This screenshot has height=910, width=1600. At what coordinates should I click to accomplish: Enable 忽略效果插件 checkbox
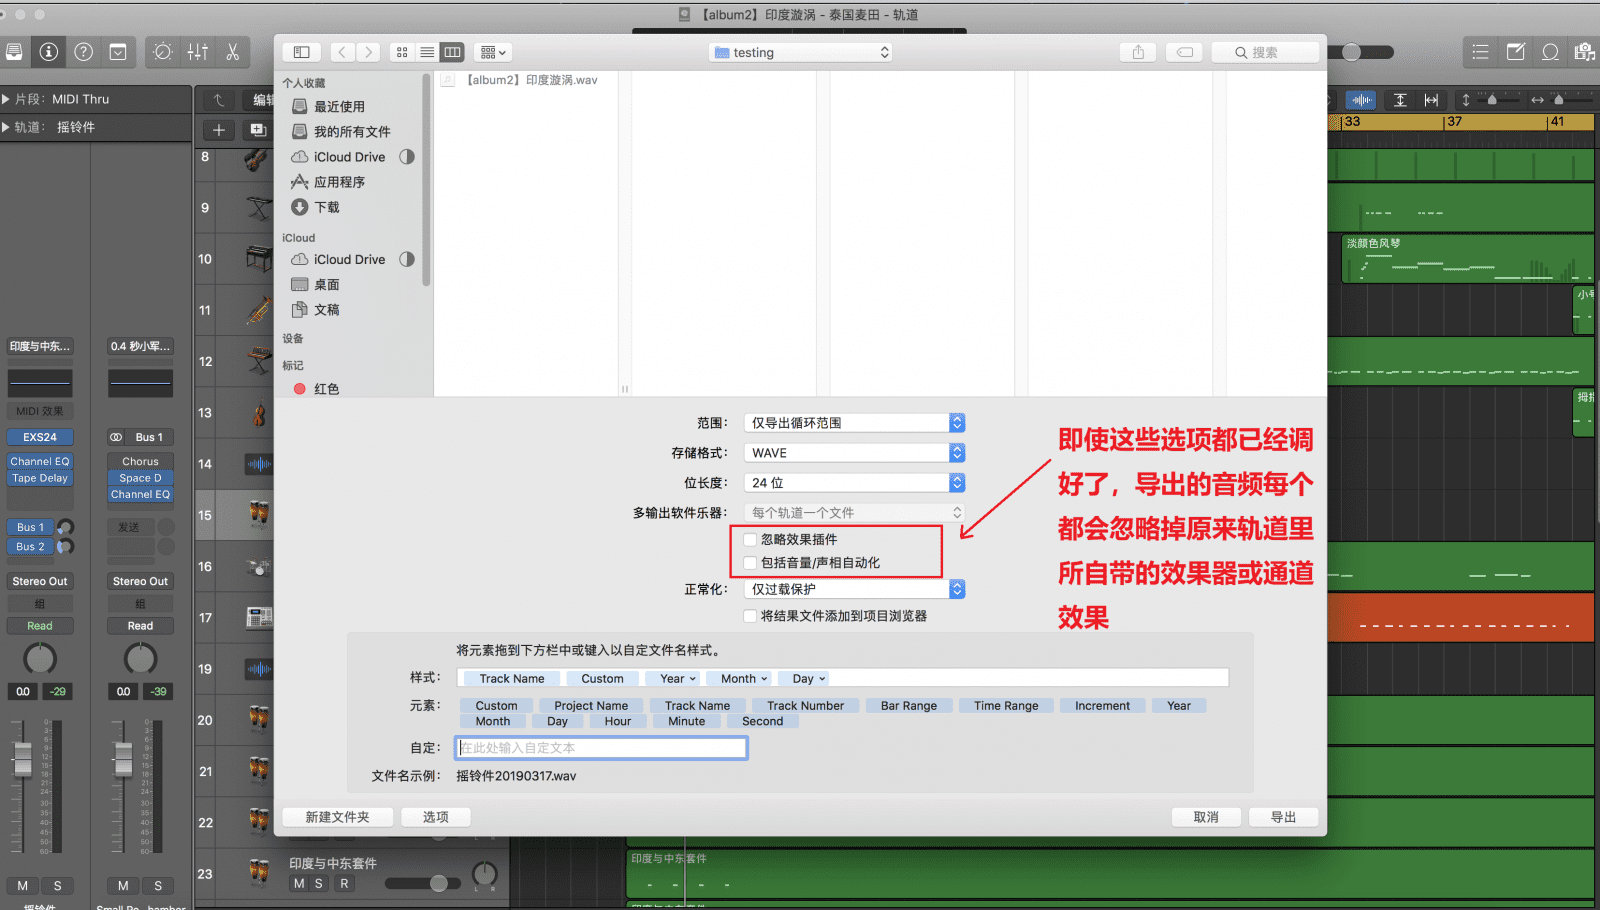pyautogui.click(x=750, y=539)
